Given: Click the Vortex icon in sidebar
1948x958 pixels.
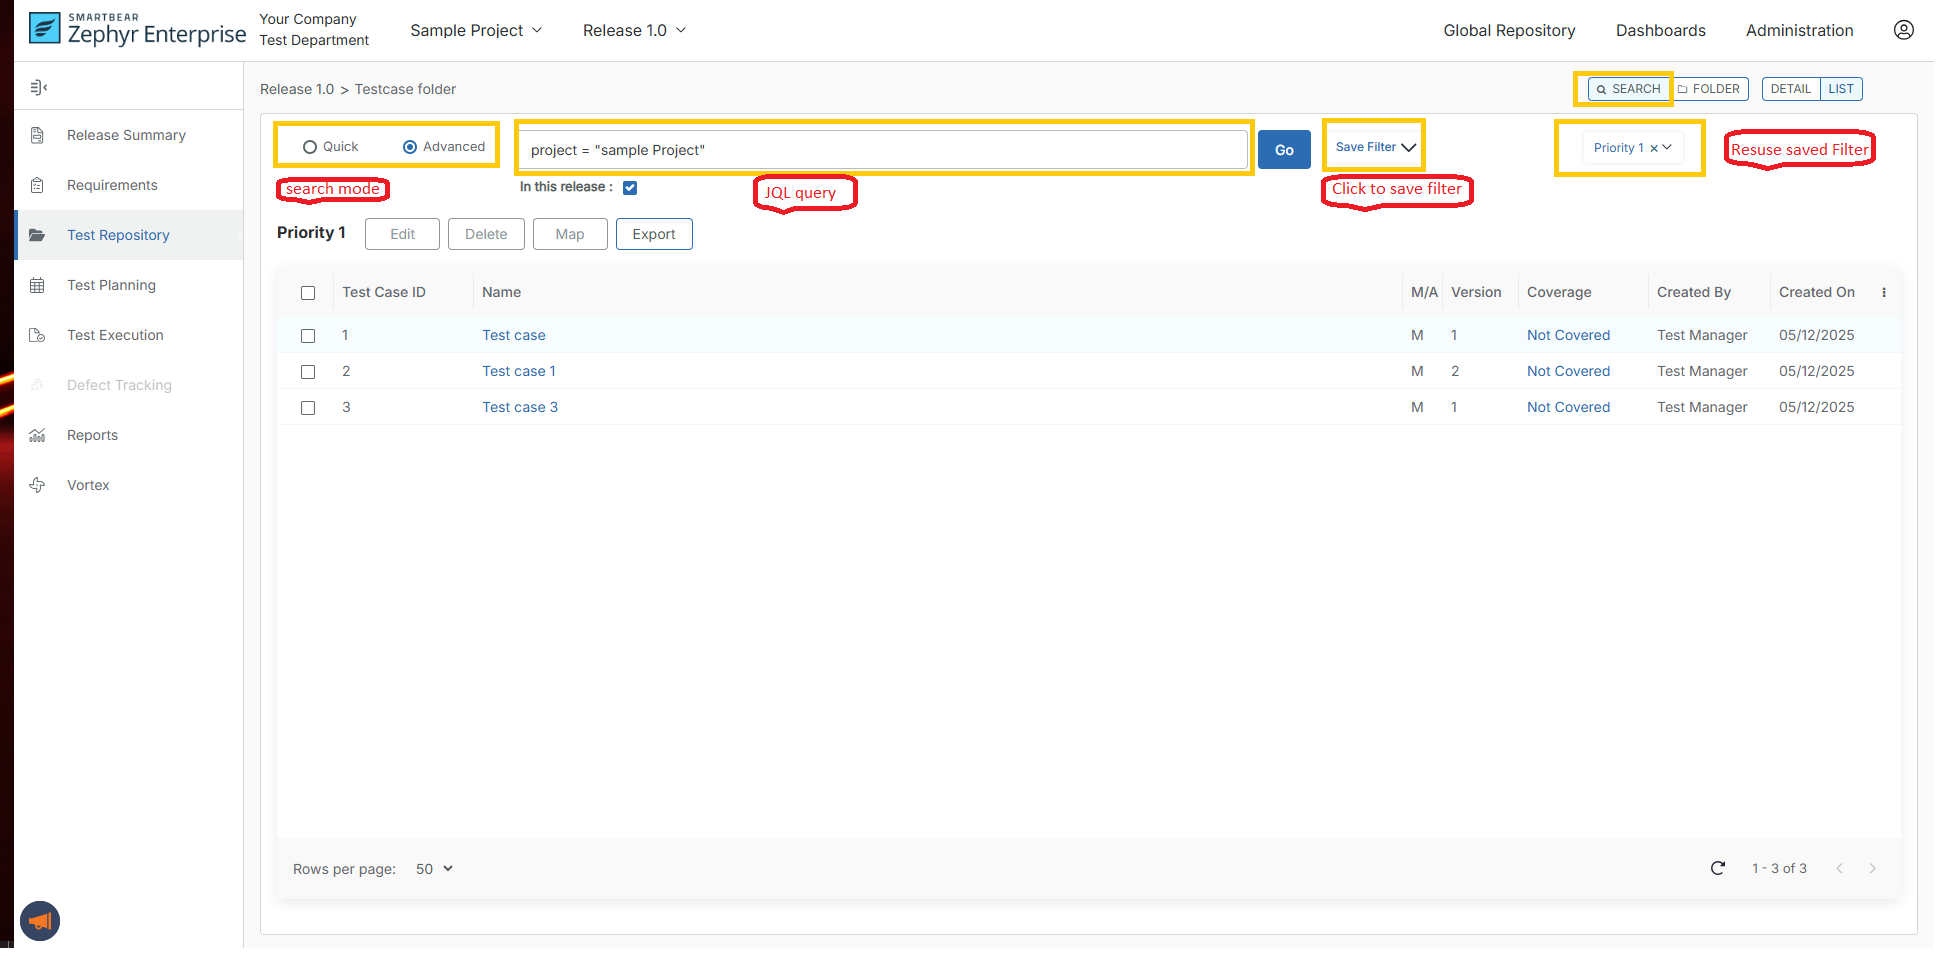Looking at the screenshot, I should pyautogui.click(x=38, y=485).
